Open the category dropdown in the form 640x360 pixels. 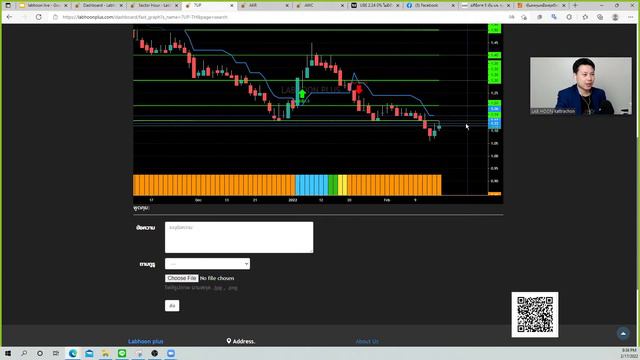tap(207, 264)
